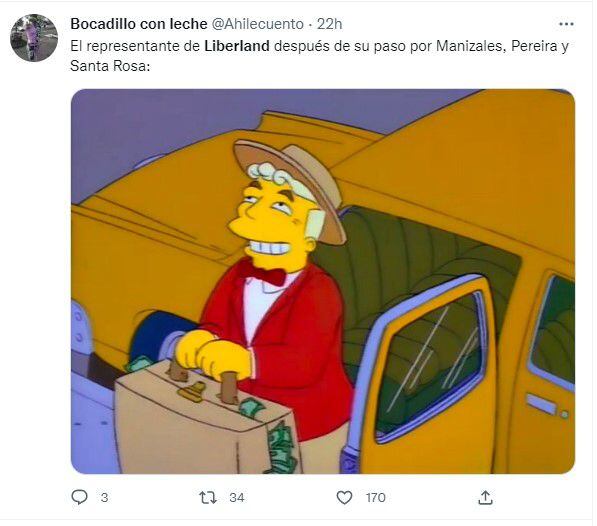The width and height of the screenshot is (597, 526).
Task: Visit the @Ahilecuento handle link
Action: pyautogui.click(x=257, y=24)
